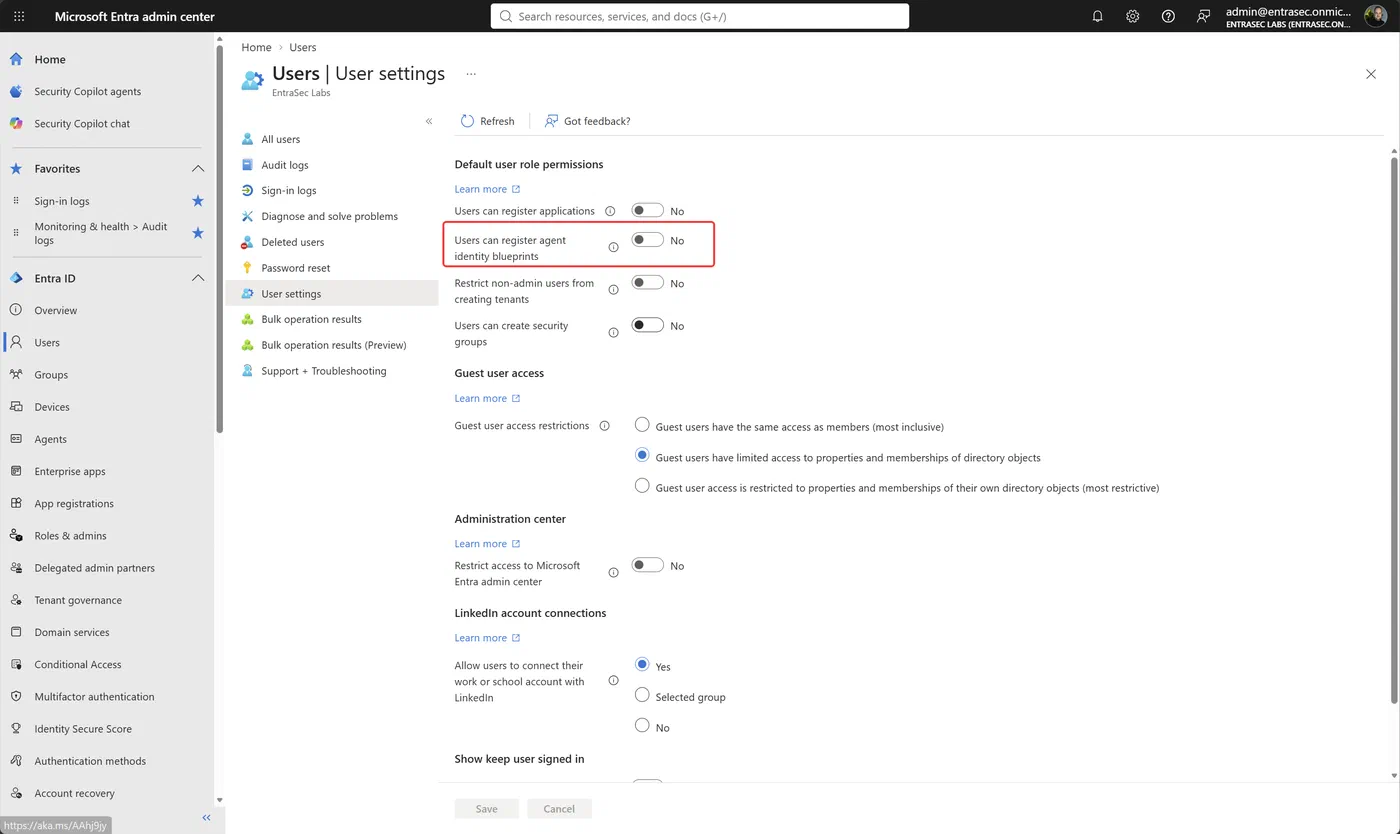Select LinkedIn Selected group radio option
Image resolution: width=1400 pixels, height=834 pixels.
(x=642, y=695)
